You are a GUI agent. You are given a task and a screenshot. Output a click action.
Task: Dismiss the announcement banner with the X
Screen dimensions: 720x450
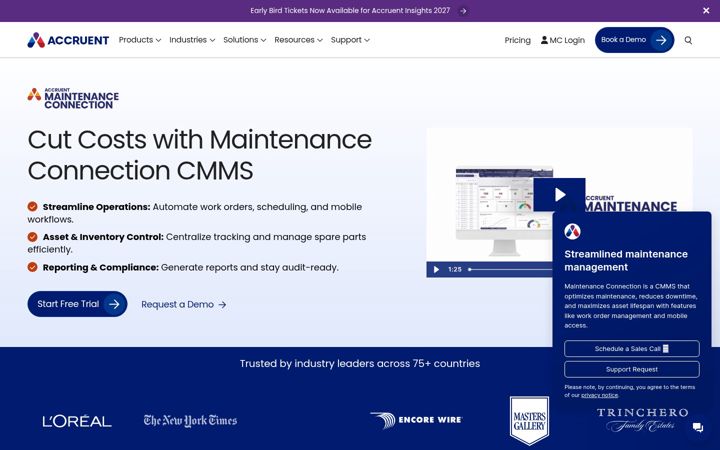click(x=706, y=11)
